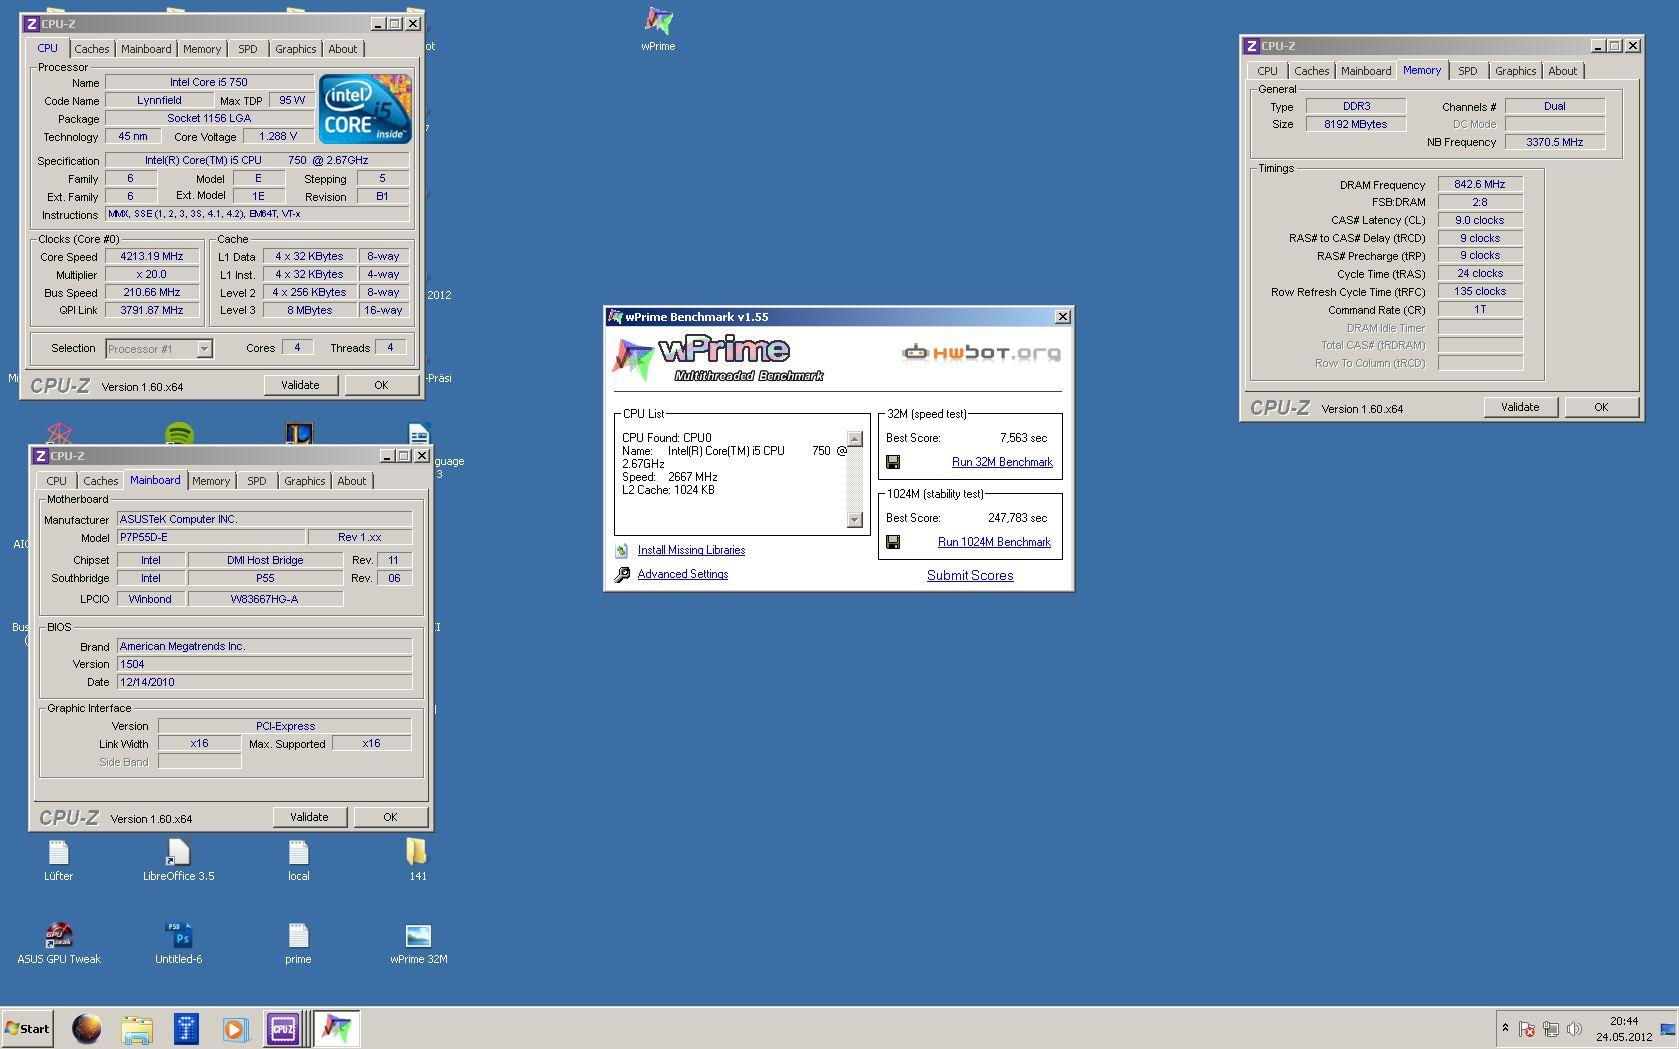Open Mainboard tab in Memory CPU-Z window
The image size is (1679, 1049).
[x=1366, y=71]
